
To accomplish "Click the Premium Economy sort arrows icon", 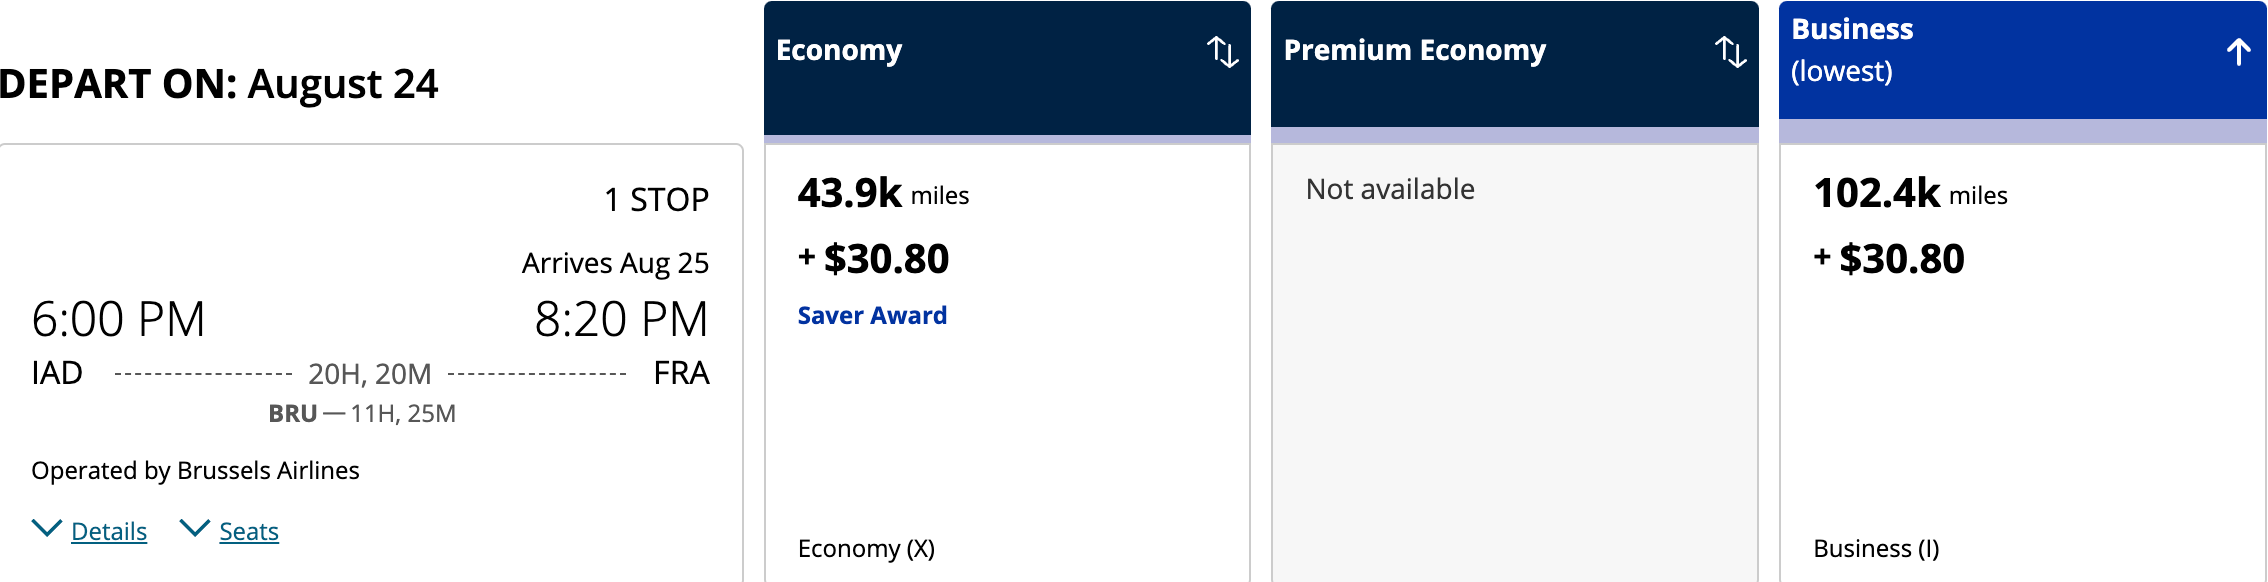I will 1730,51.
